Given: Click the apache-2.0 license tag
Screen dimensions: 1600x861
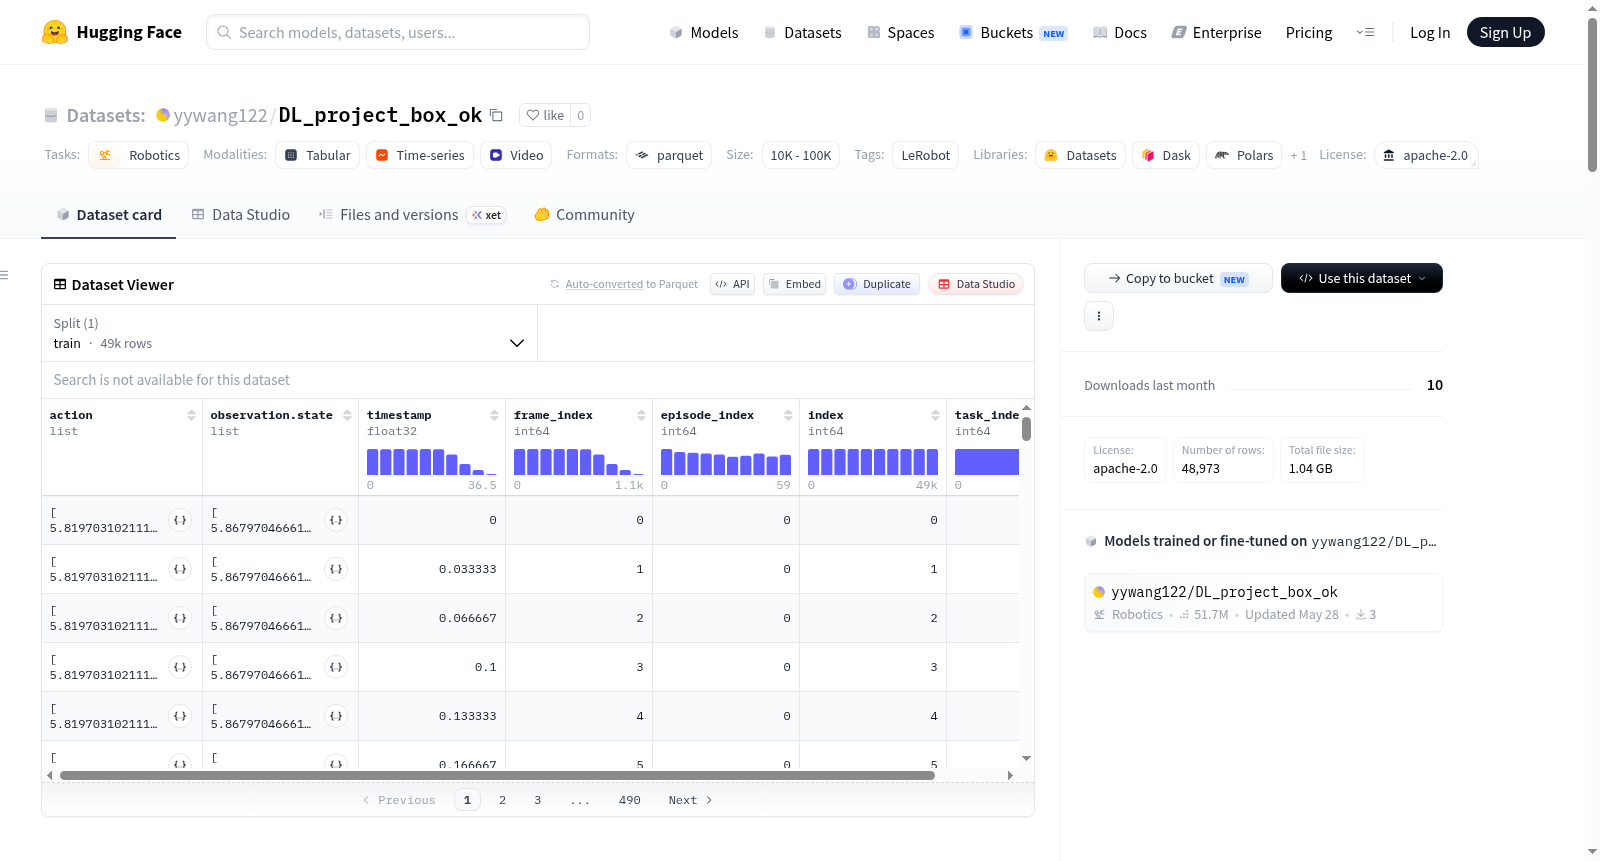Looking at the screenshot, I should click(1426, 155).
